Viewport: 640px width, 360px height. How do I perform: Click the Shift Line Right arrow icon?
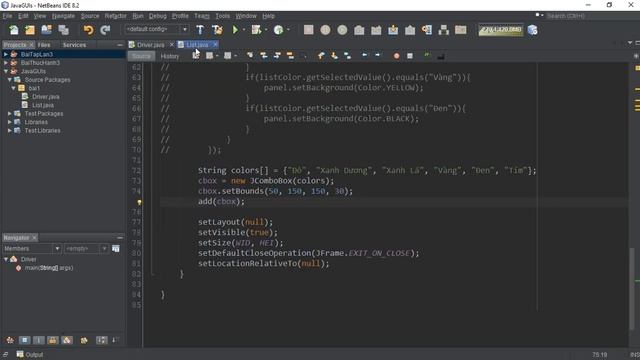coord(377,56)
